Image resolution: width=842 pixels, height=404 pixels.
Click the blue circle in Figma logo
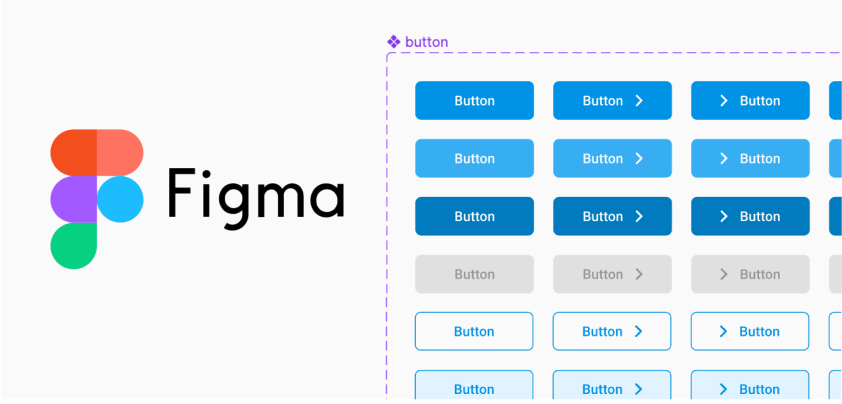pyautogui.click(x=120, y=199)
